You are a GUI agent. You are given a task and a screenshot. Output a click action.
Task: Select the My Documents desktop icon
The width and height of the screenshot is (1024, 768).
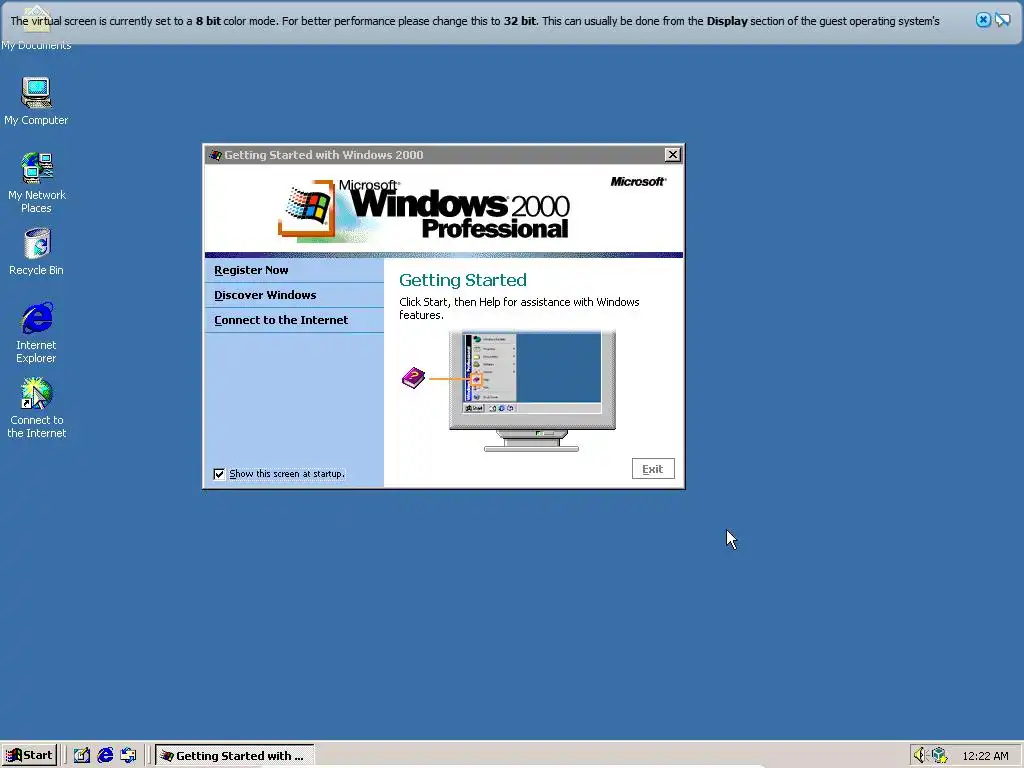[x=36, y=29]
